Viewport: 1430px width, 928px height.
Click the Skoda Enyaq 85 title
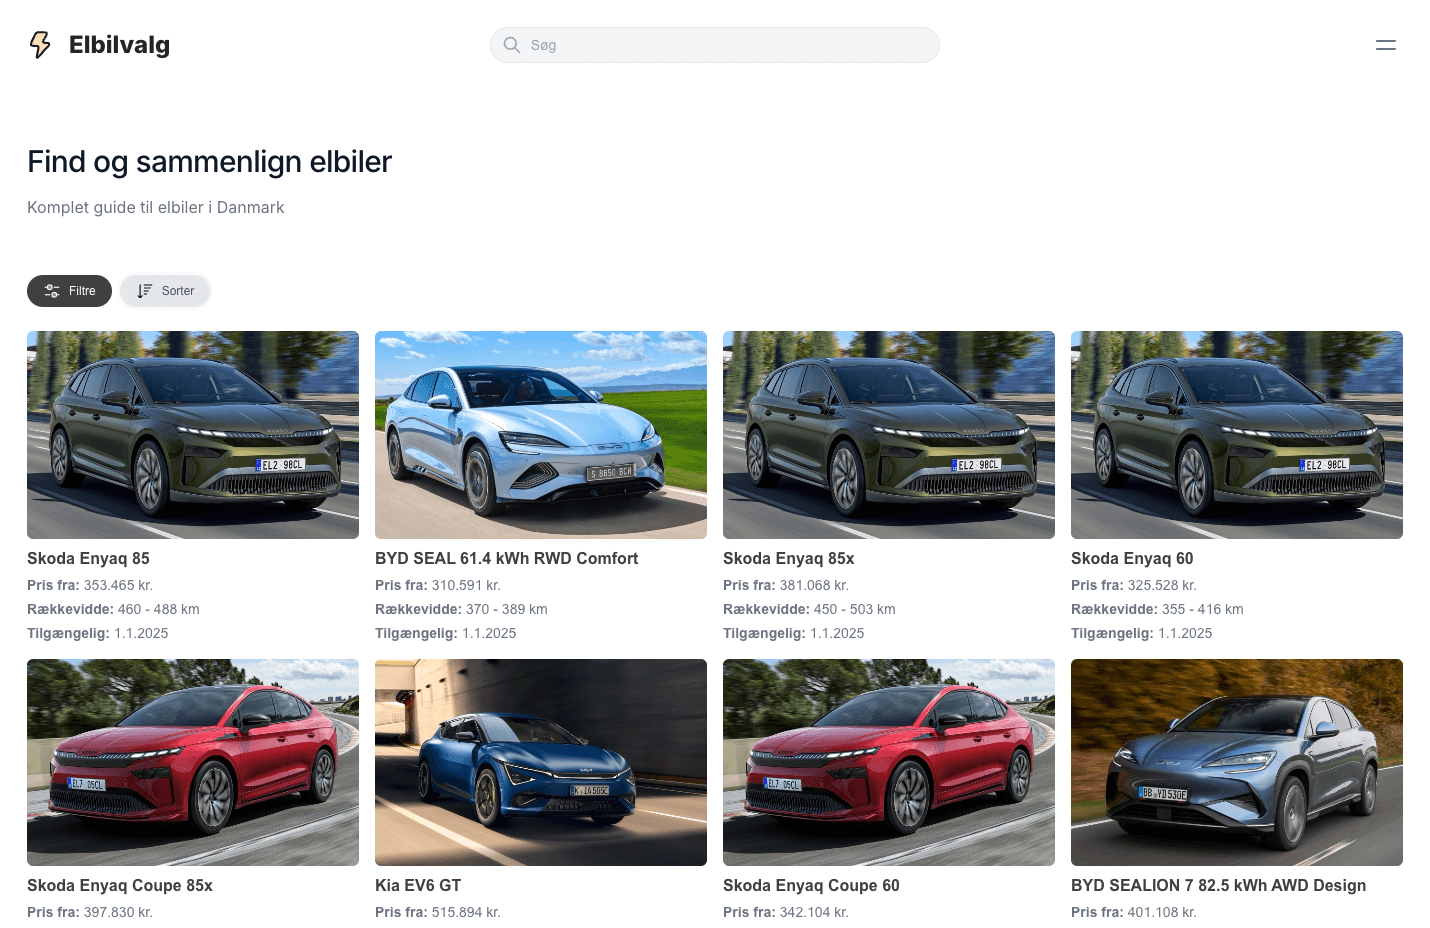(x=88, y=559)
